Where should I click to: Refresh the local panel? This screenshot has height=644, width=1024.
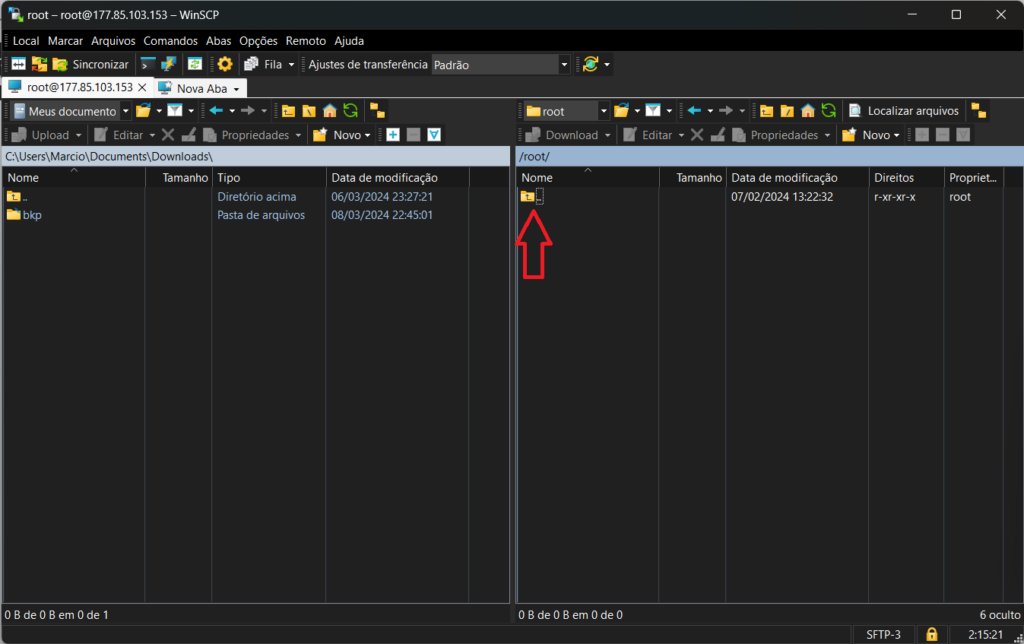click(x=351, y=111)
